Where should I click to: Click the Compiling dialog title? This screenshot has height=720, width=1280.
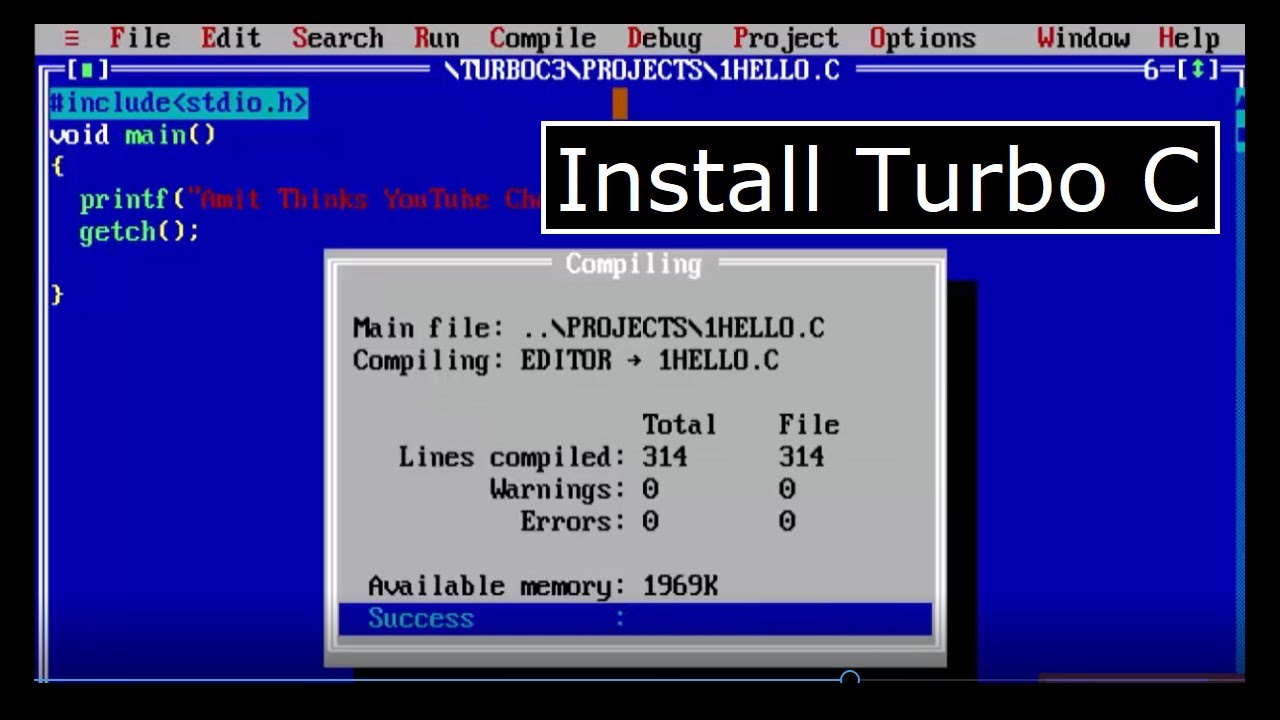pos(634,264)
